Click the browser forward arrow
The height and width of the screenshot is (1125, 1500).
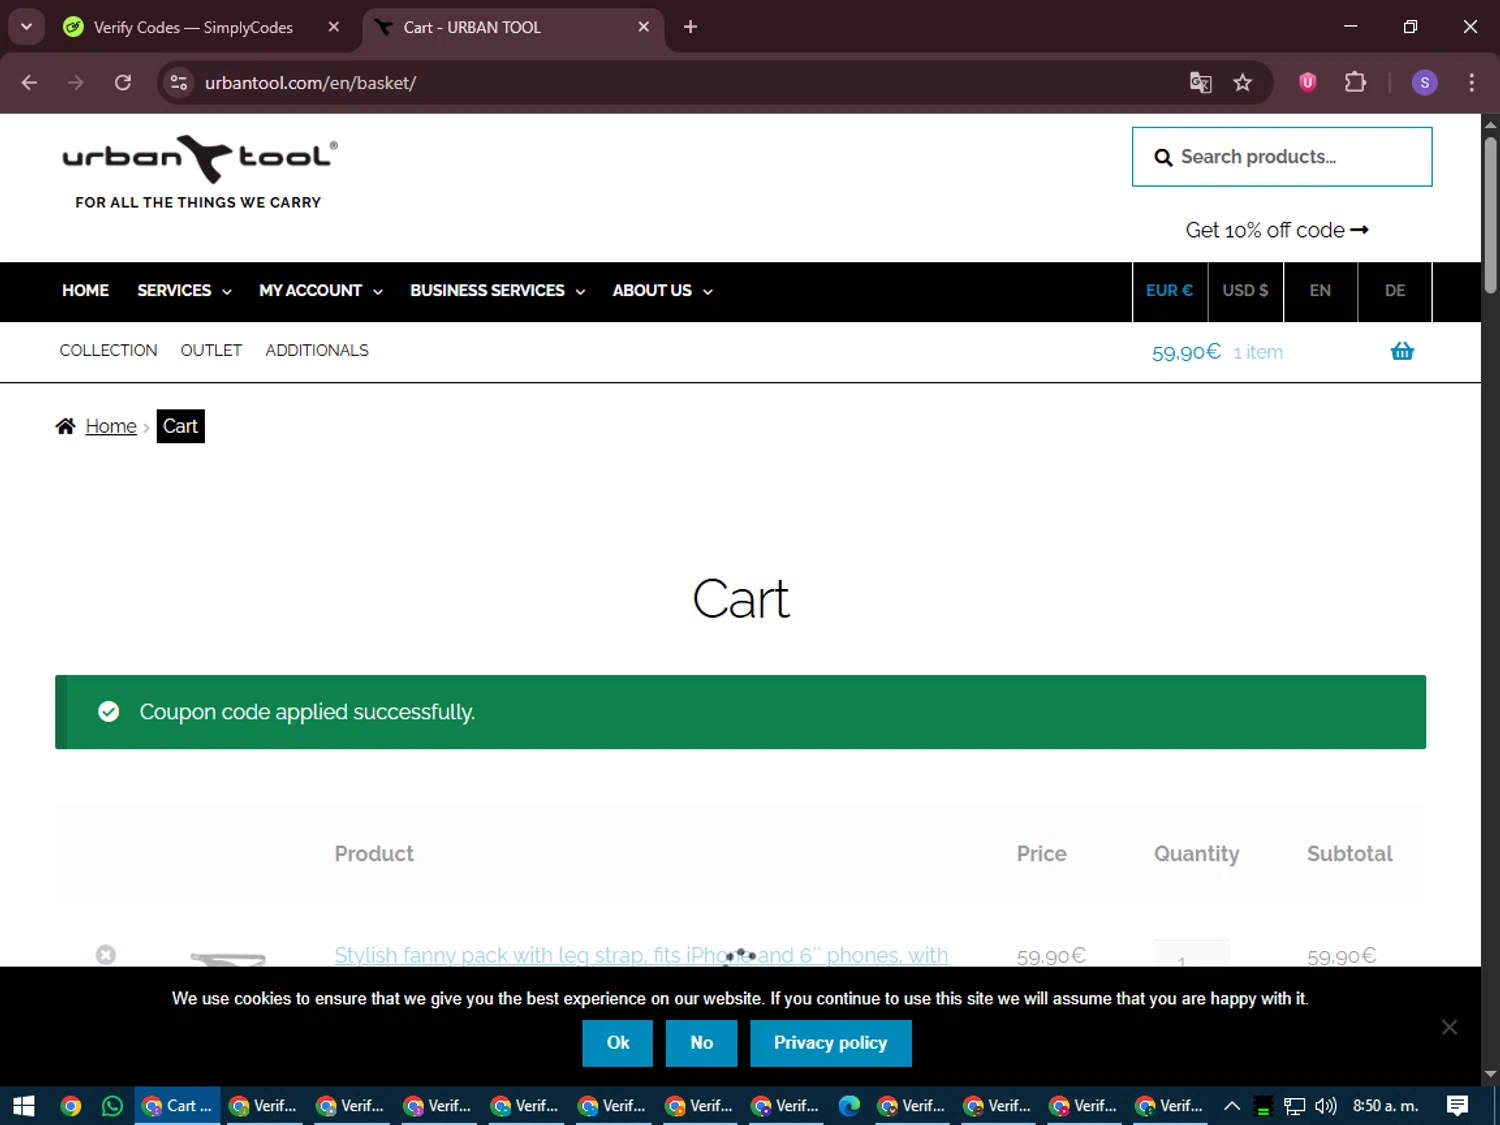click(76, 83)
